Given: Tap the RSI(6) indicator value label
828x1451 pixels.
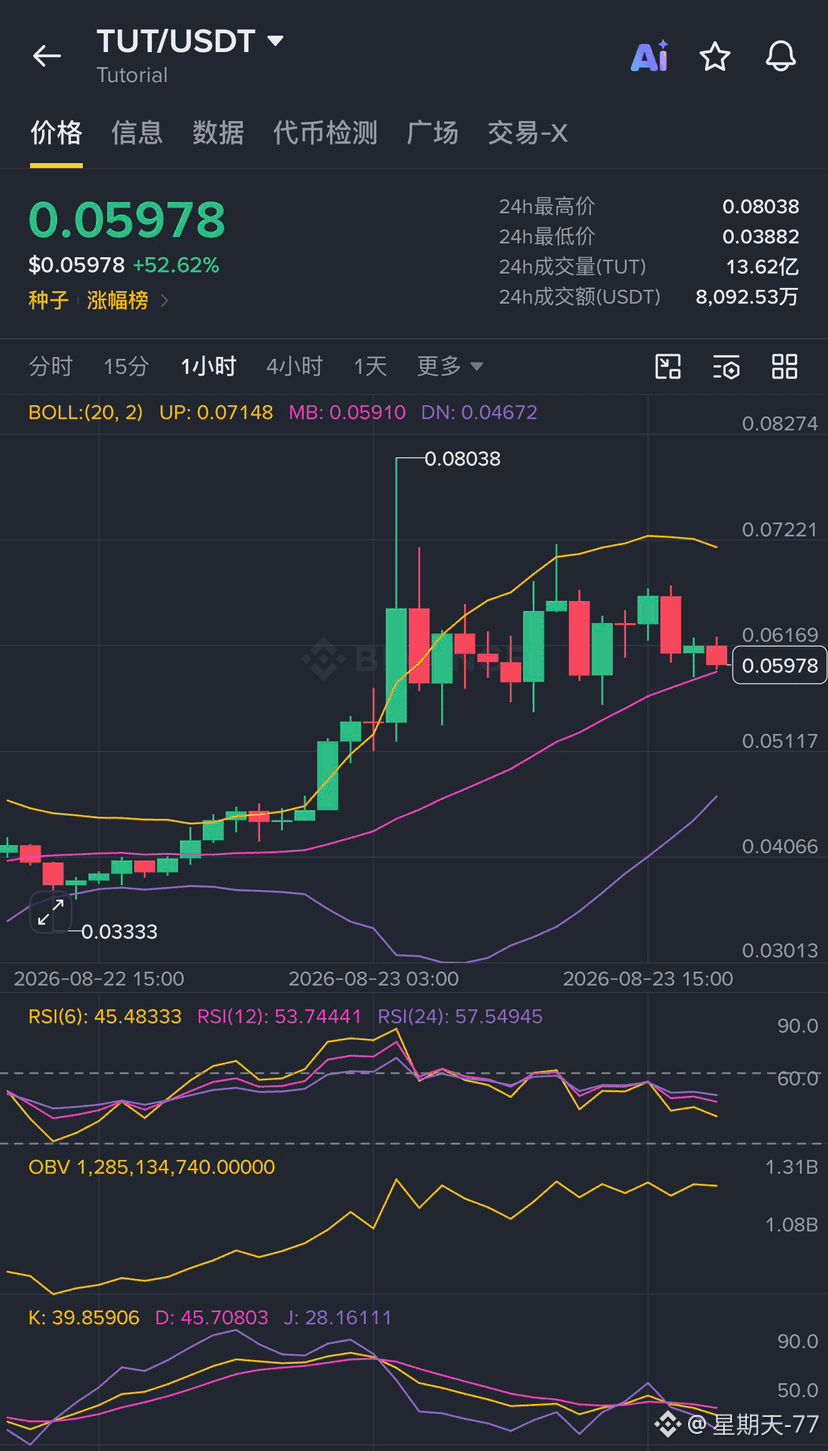Looking at the screenshot, I should [105, 1016].
